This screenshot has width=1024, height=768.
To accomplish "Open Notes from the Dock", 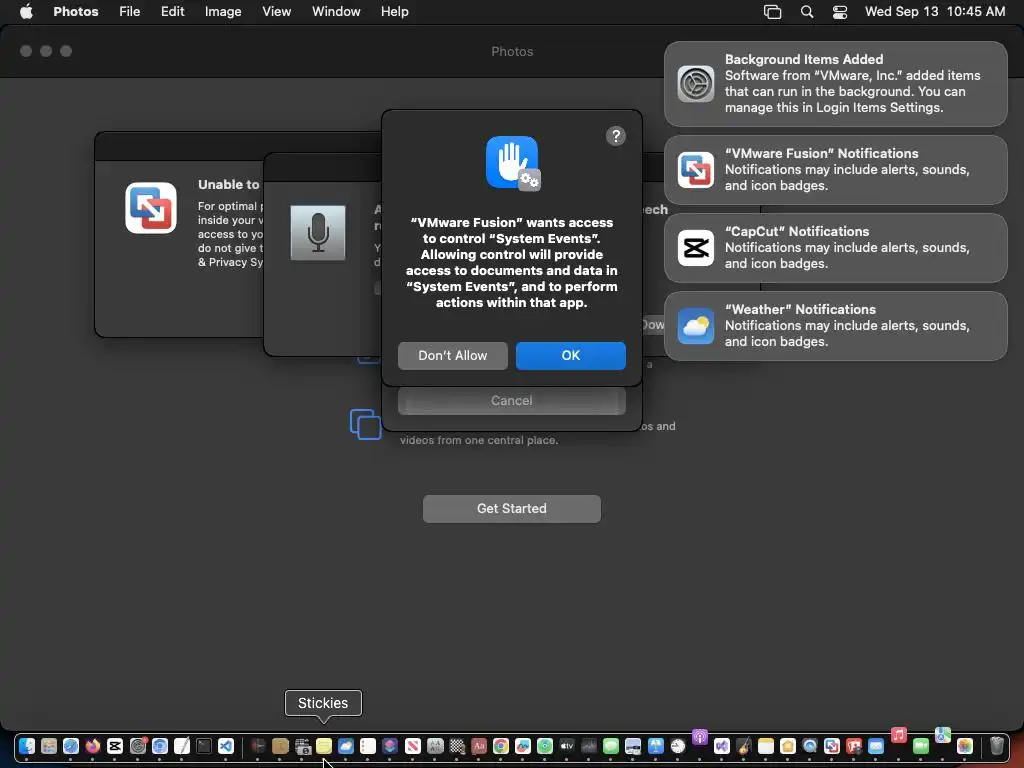I will pyautogui.click(x=766, y=746).
